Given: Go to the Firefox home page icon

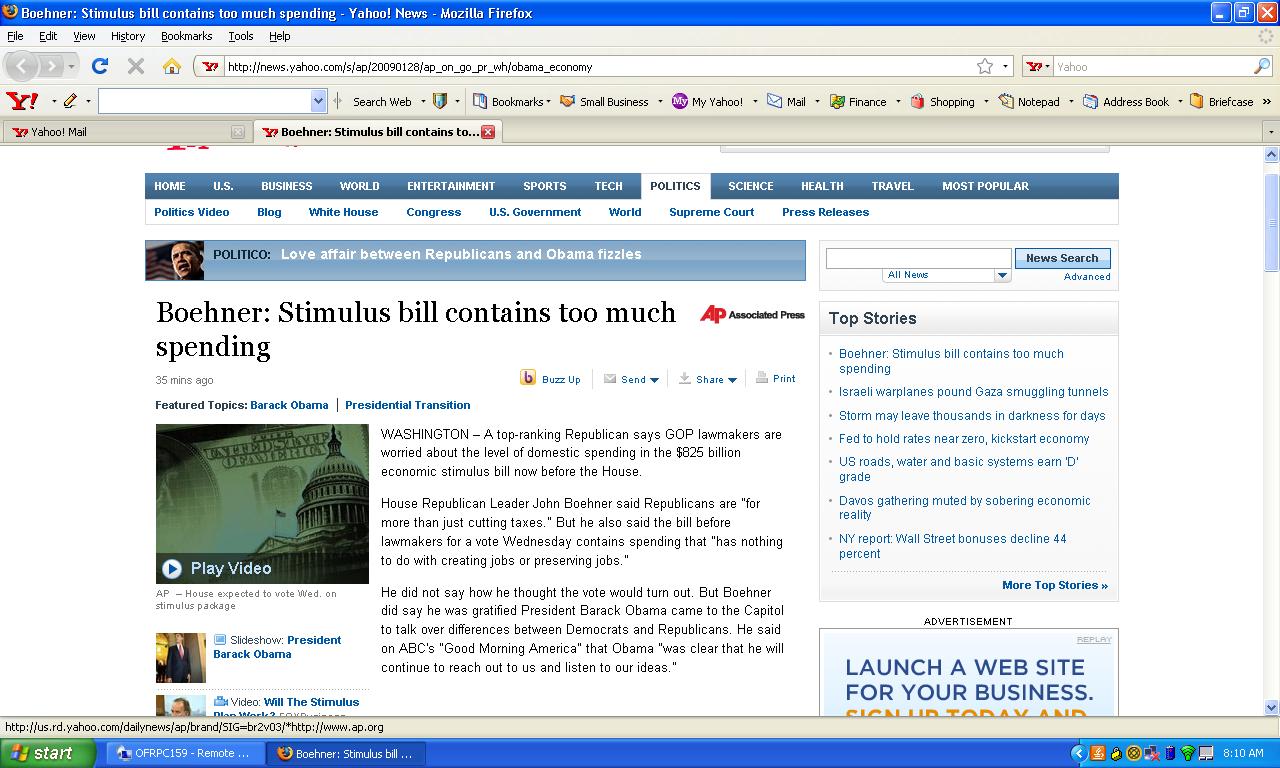Looking at the screenshot, I should coord(172,66).
